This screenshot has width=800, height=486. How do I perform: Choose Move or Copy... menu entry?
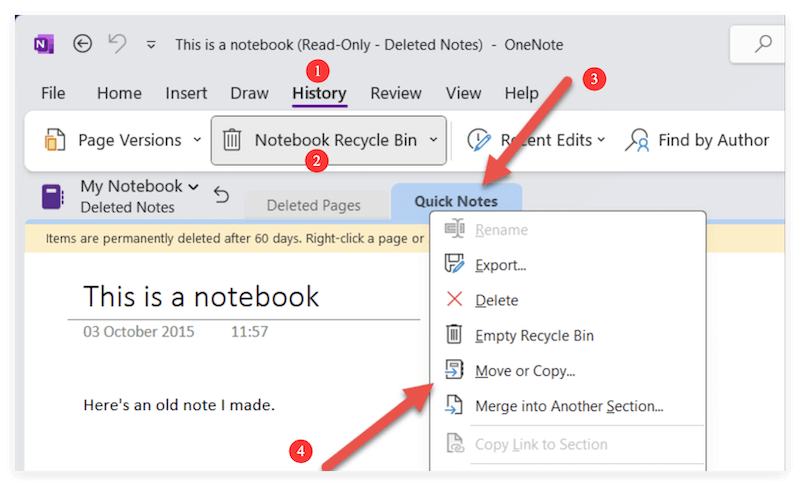(x=525, y=371)
